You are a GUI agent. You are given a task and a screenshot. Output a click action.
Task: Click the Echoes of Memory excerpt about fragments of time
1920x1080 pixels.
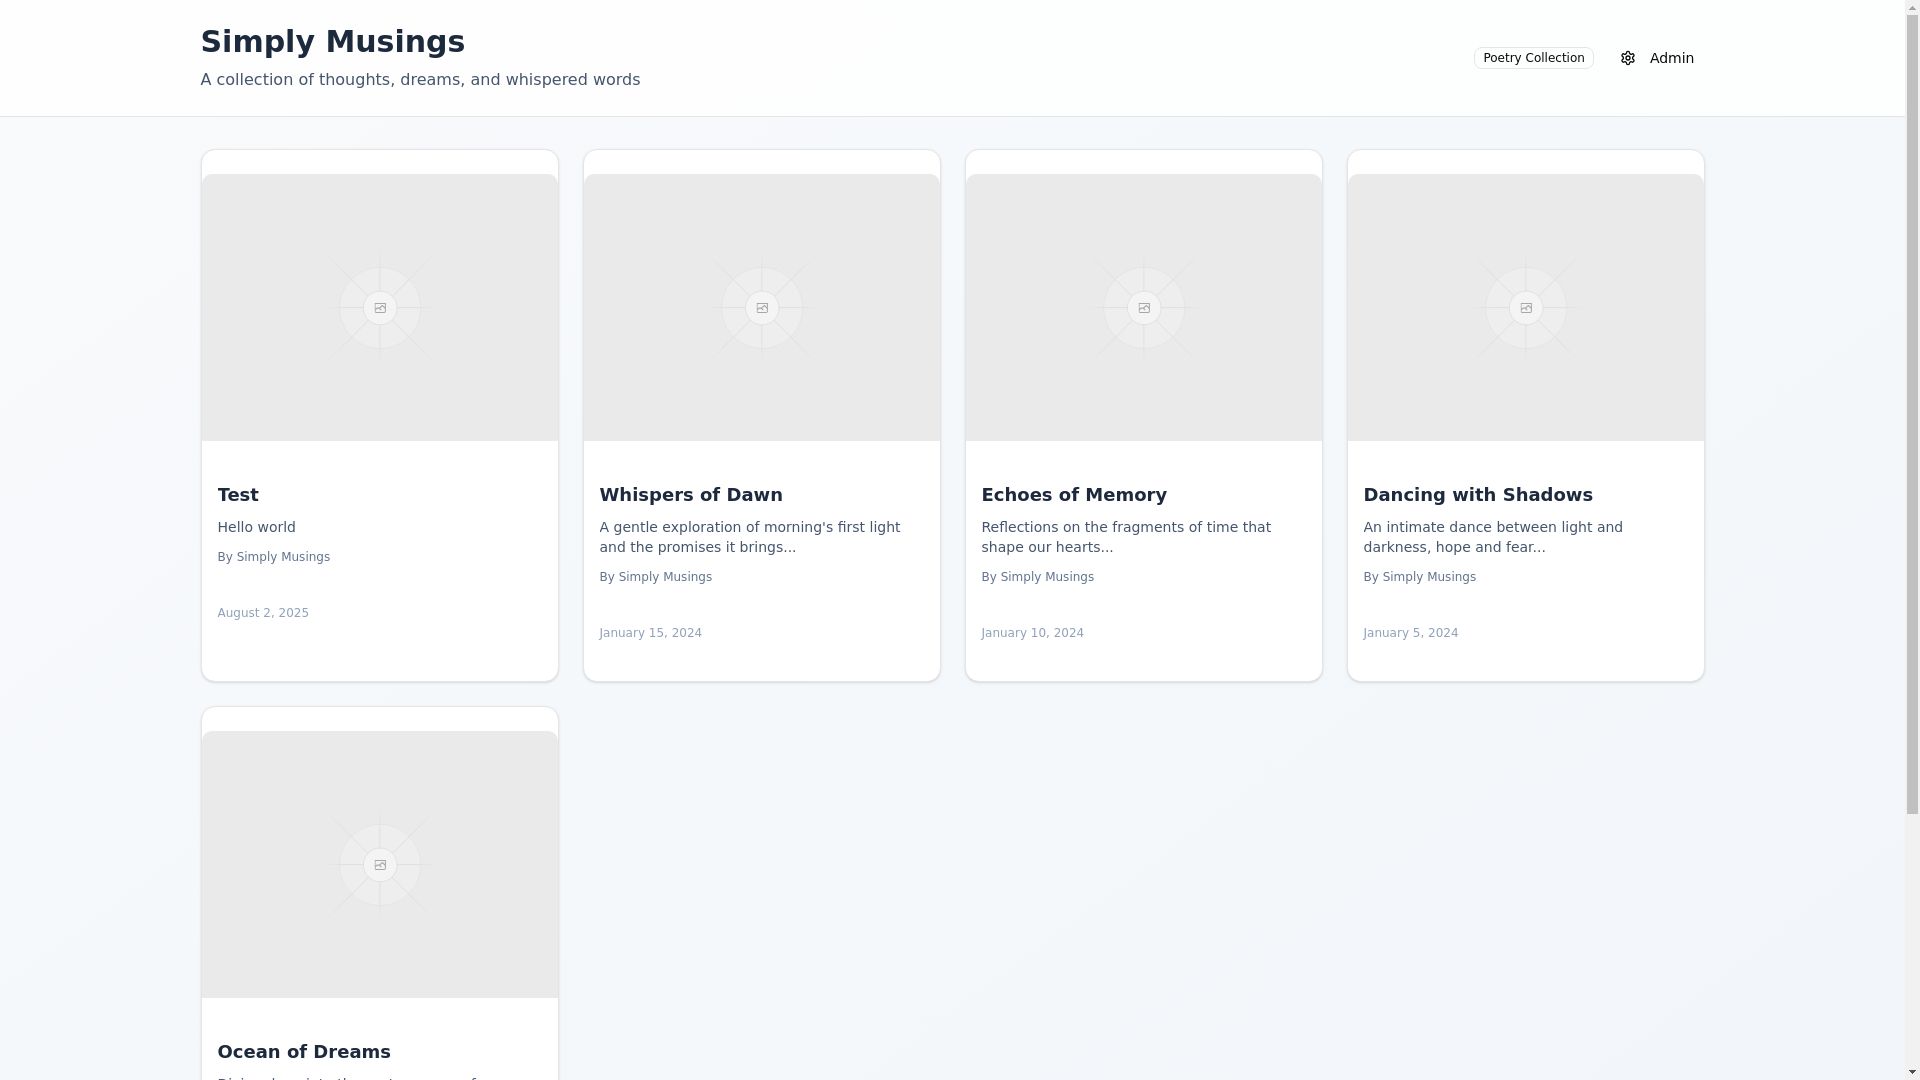(1126, 537)
